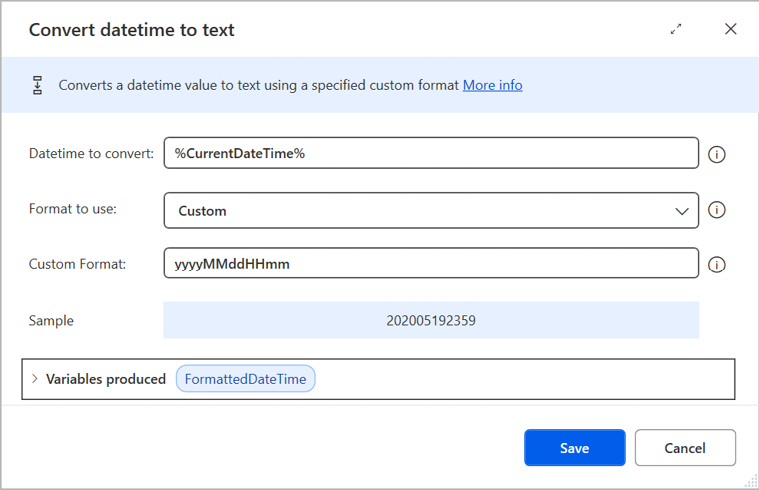Screen dimensions: 759x490
Task: Expand the dialog with the expand icon
Action: click(x=676, y=29)
